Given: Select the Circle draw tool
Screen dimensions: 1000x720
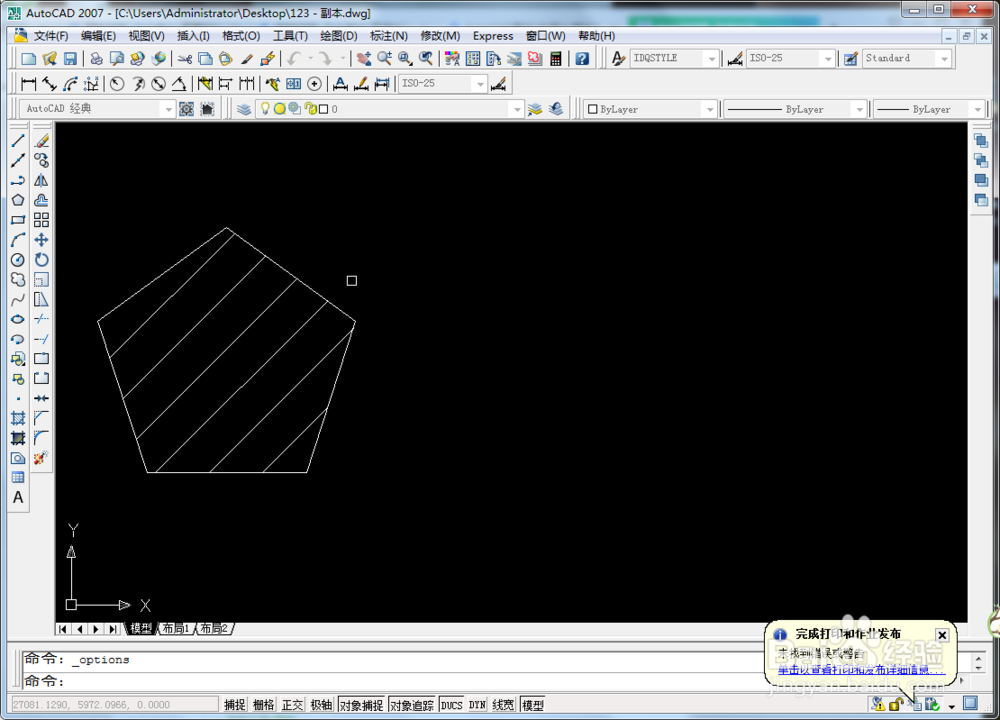Looking at the screenshot, I should point(18,260).
